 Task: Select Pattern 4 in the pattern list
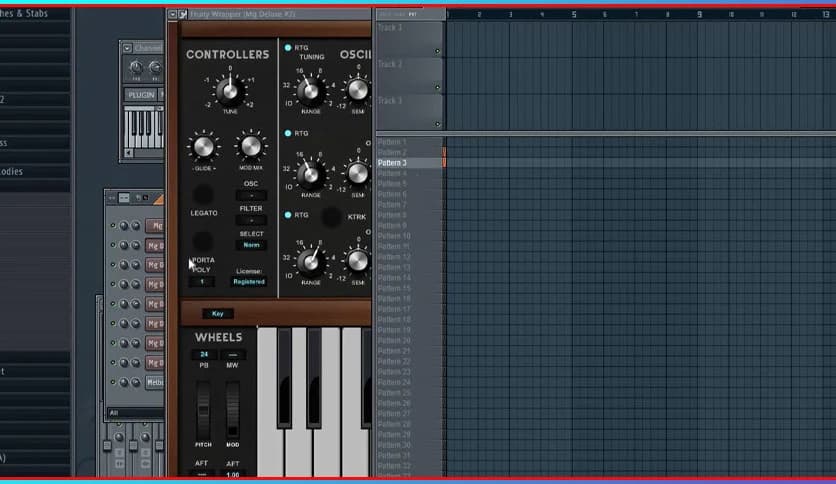(x=409, y=173)
